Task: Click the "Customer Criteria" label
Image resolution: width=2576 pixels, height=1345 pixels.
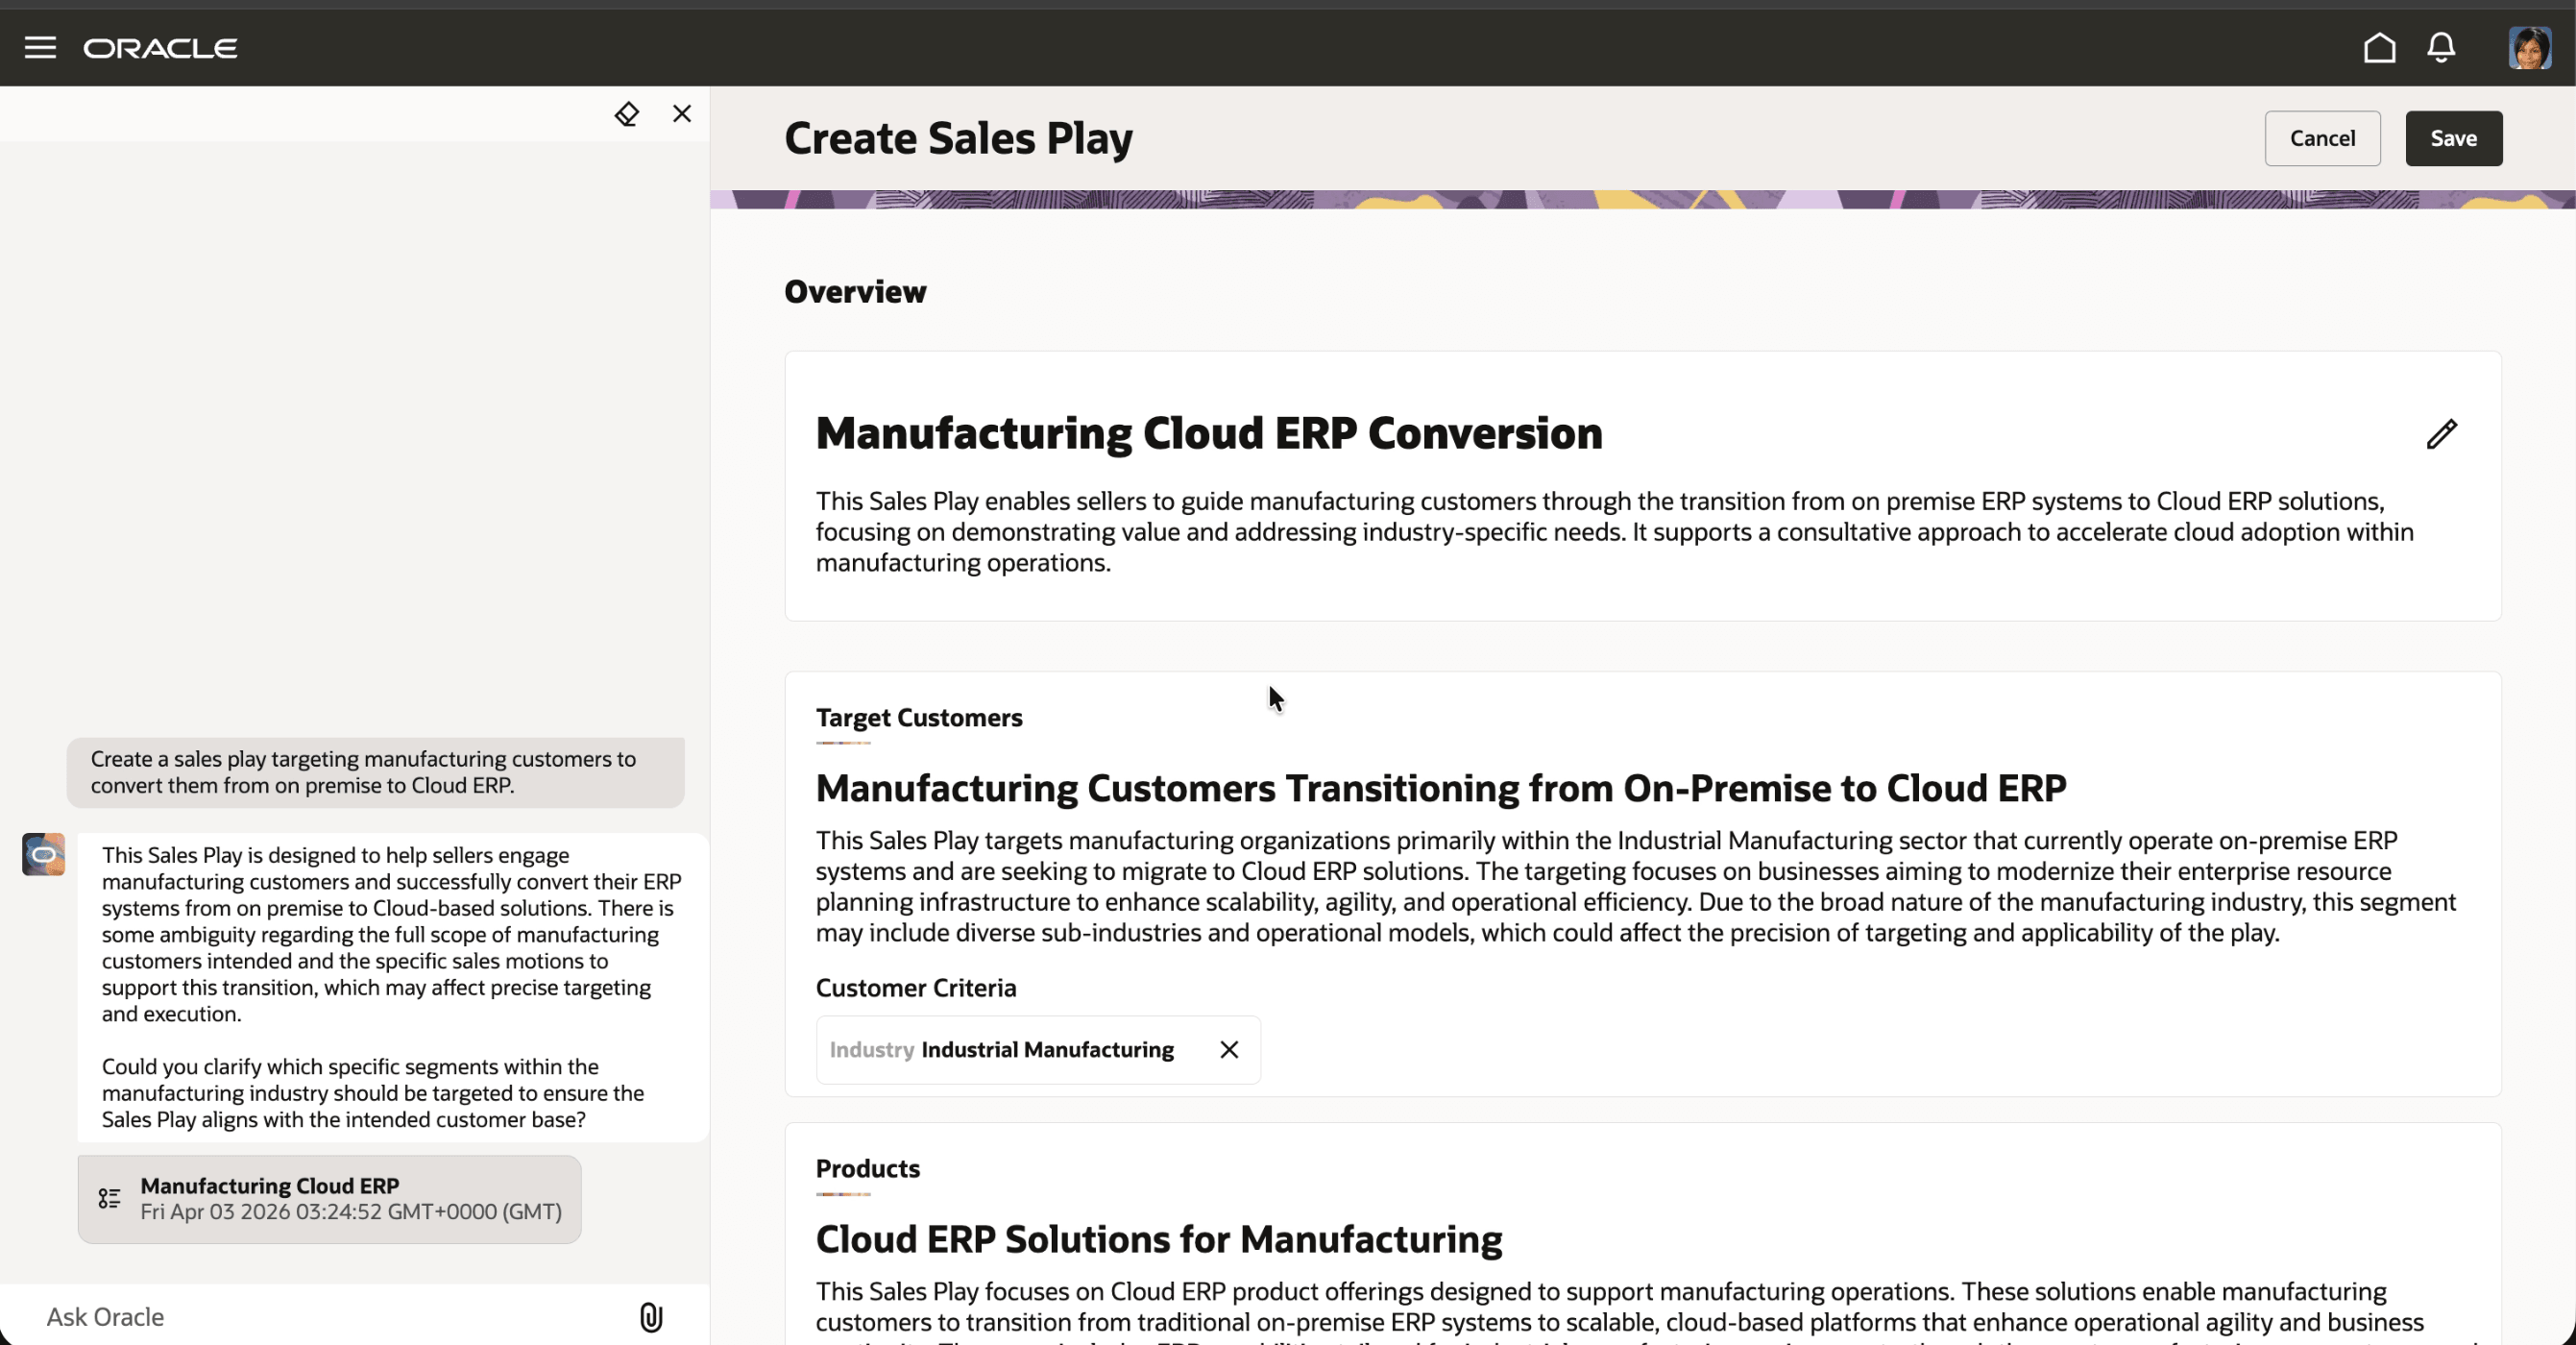Action: click(x=916, y=988)
